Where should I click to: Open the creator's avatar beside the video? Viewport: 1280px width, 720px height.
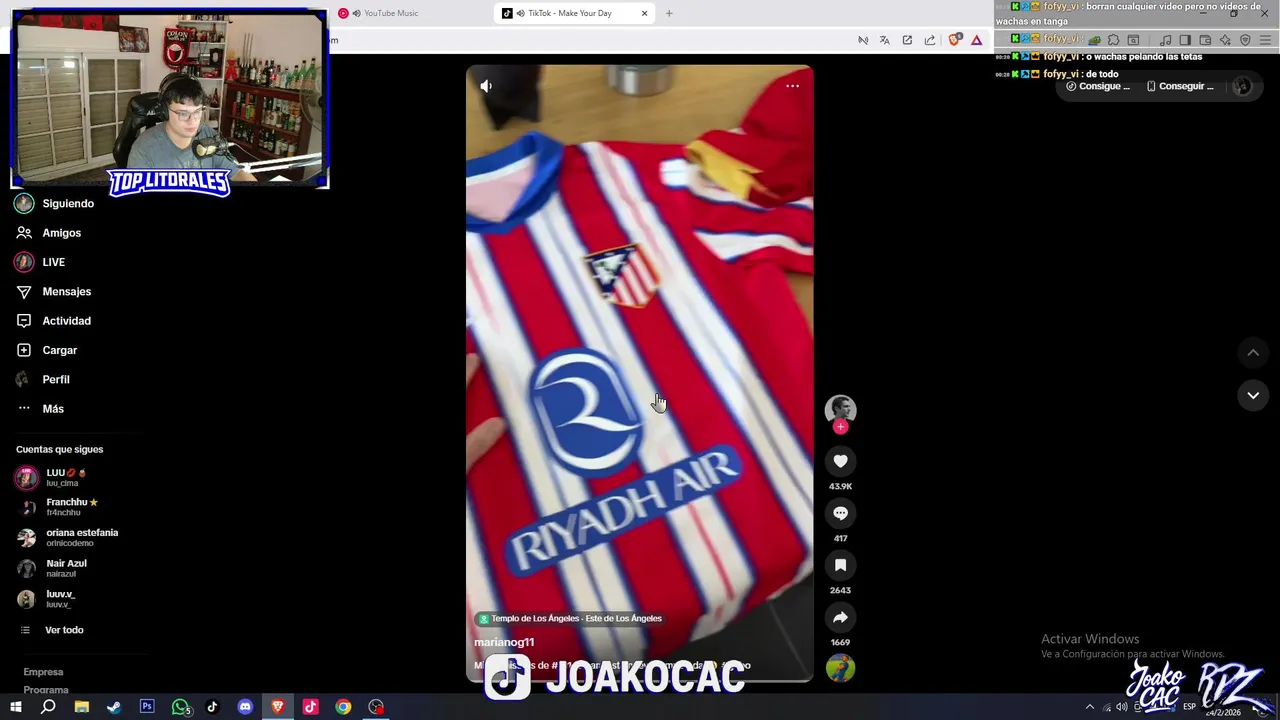(840, 408)
